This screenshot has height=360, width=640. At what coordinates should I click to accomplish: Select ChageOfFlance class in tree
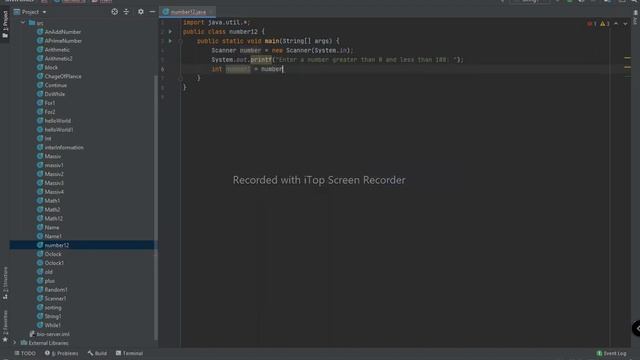click(x=59, y=76)
